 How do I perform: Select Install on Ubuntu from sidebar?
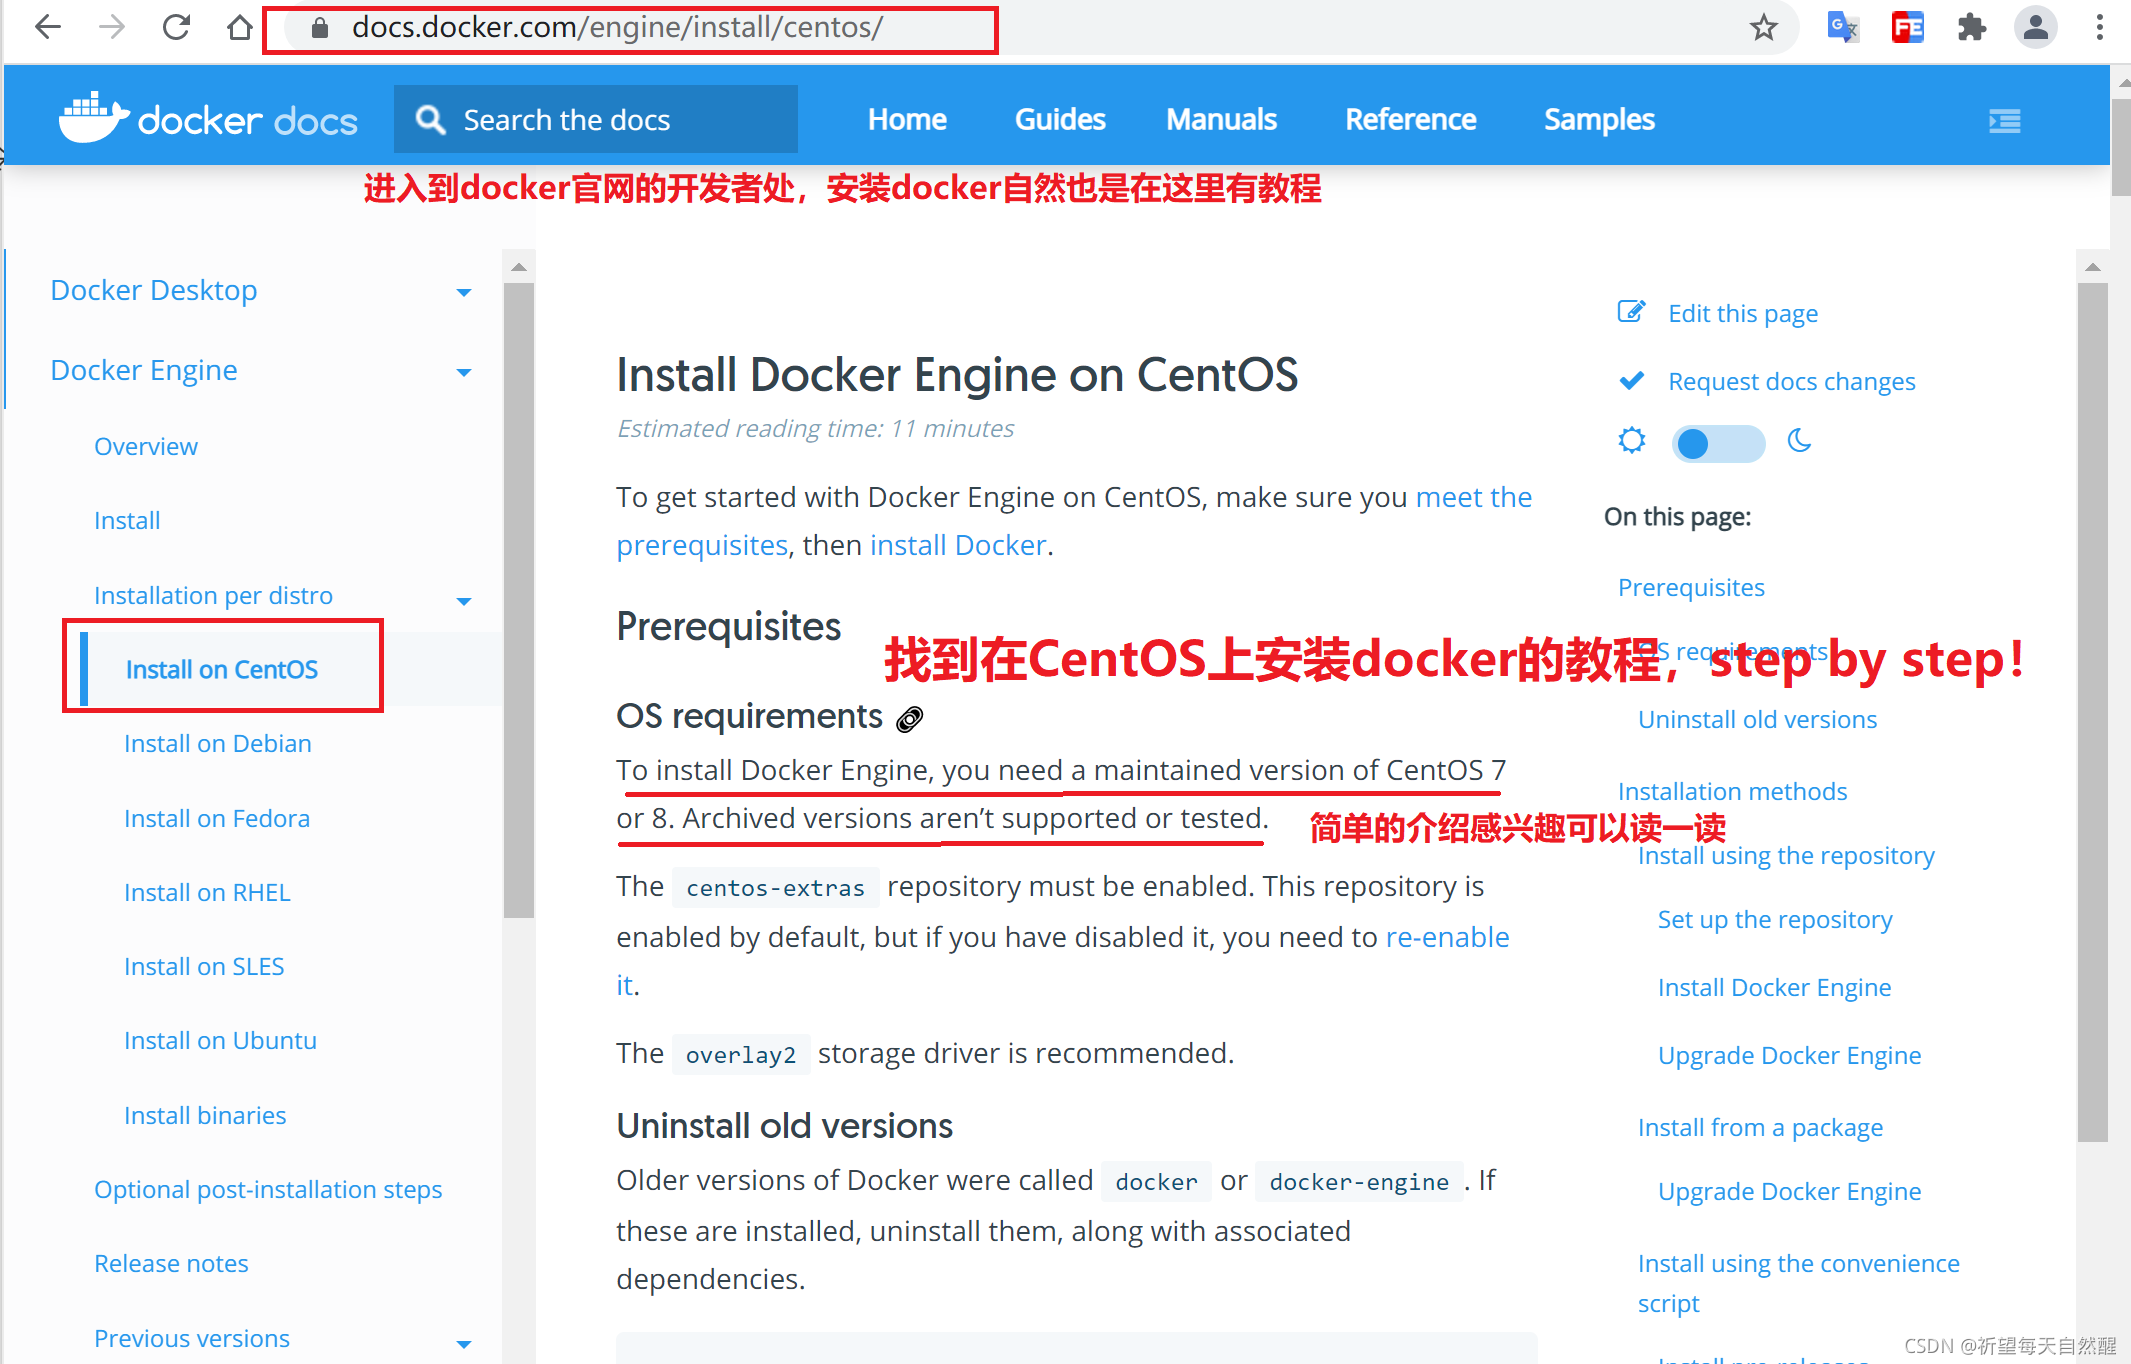[219, 1041]
